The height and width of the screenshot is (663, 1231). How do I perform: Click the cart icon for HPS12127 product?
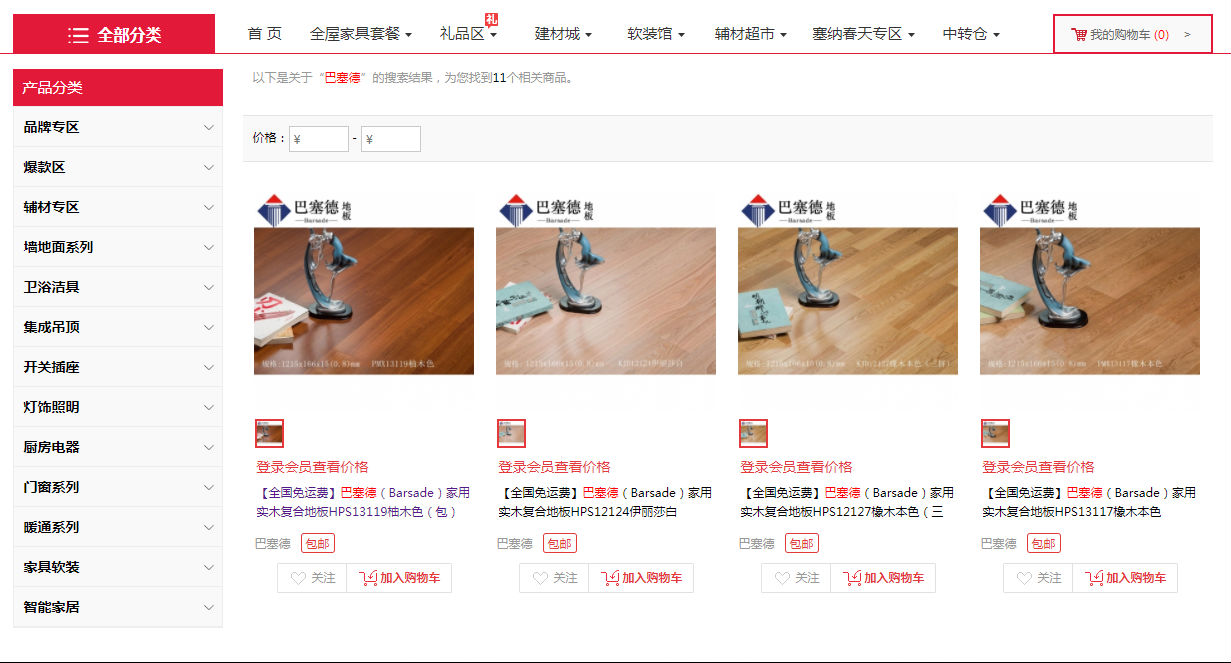pos(852,578)
